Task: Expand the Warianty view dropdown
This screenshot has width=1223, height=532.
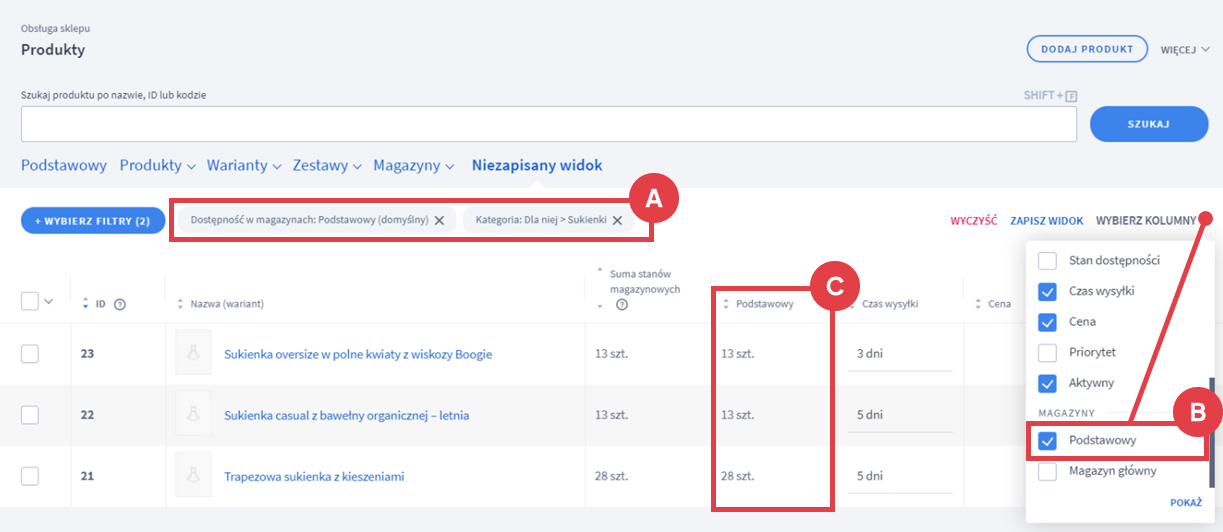Action: tap(244, 166)
